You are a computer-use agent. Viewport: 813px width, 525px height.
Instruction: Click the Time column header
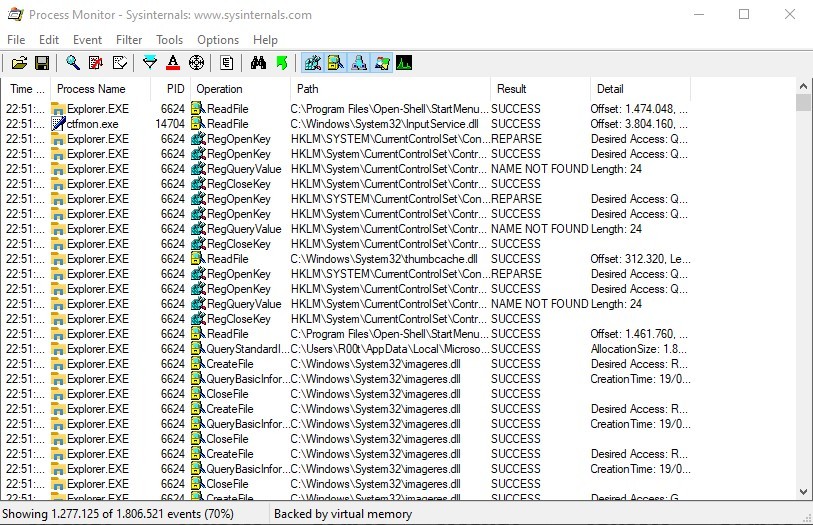(x=26, y=89)
